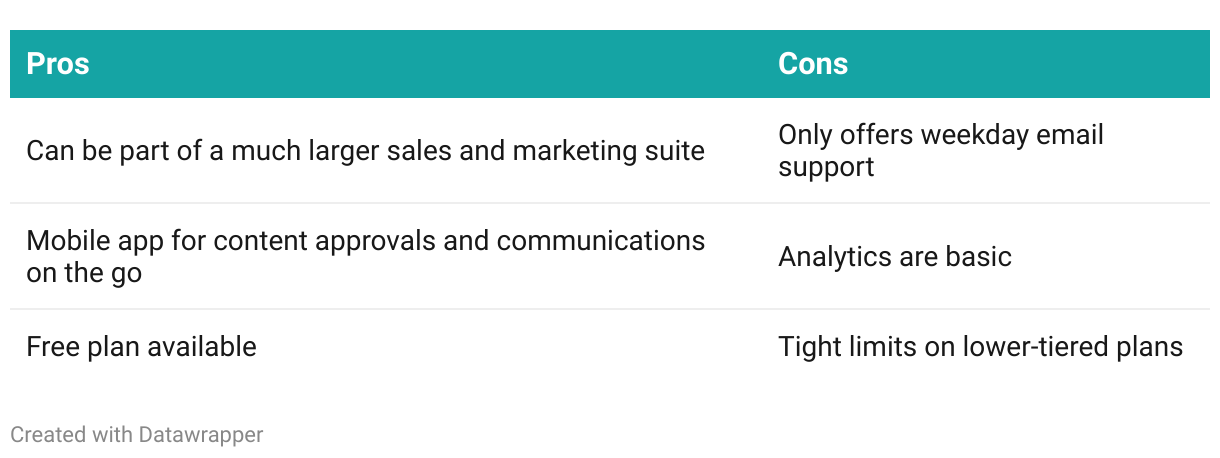The width and height of the screenshot is (1220, 458).
Task: Click the Pros column header
Action: (58, 64)
